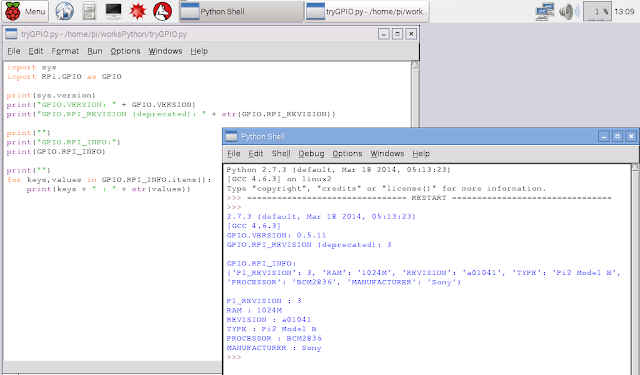Click 'import sys' line in editor
The image size is (640, 375).
click(x=31, y=67)
